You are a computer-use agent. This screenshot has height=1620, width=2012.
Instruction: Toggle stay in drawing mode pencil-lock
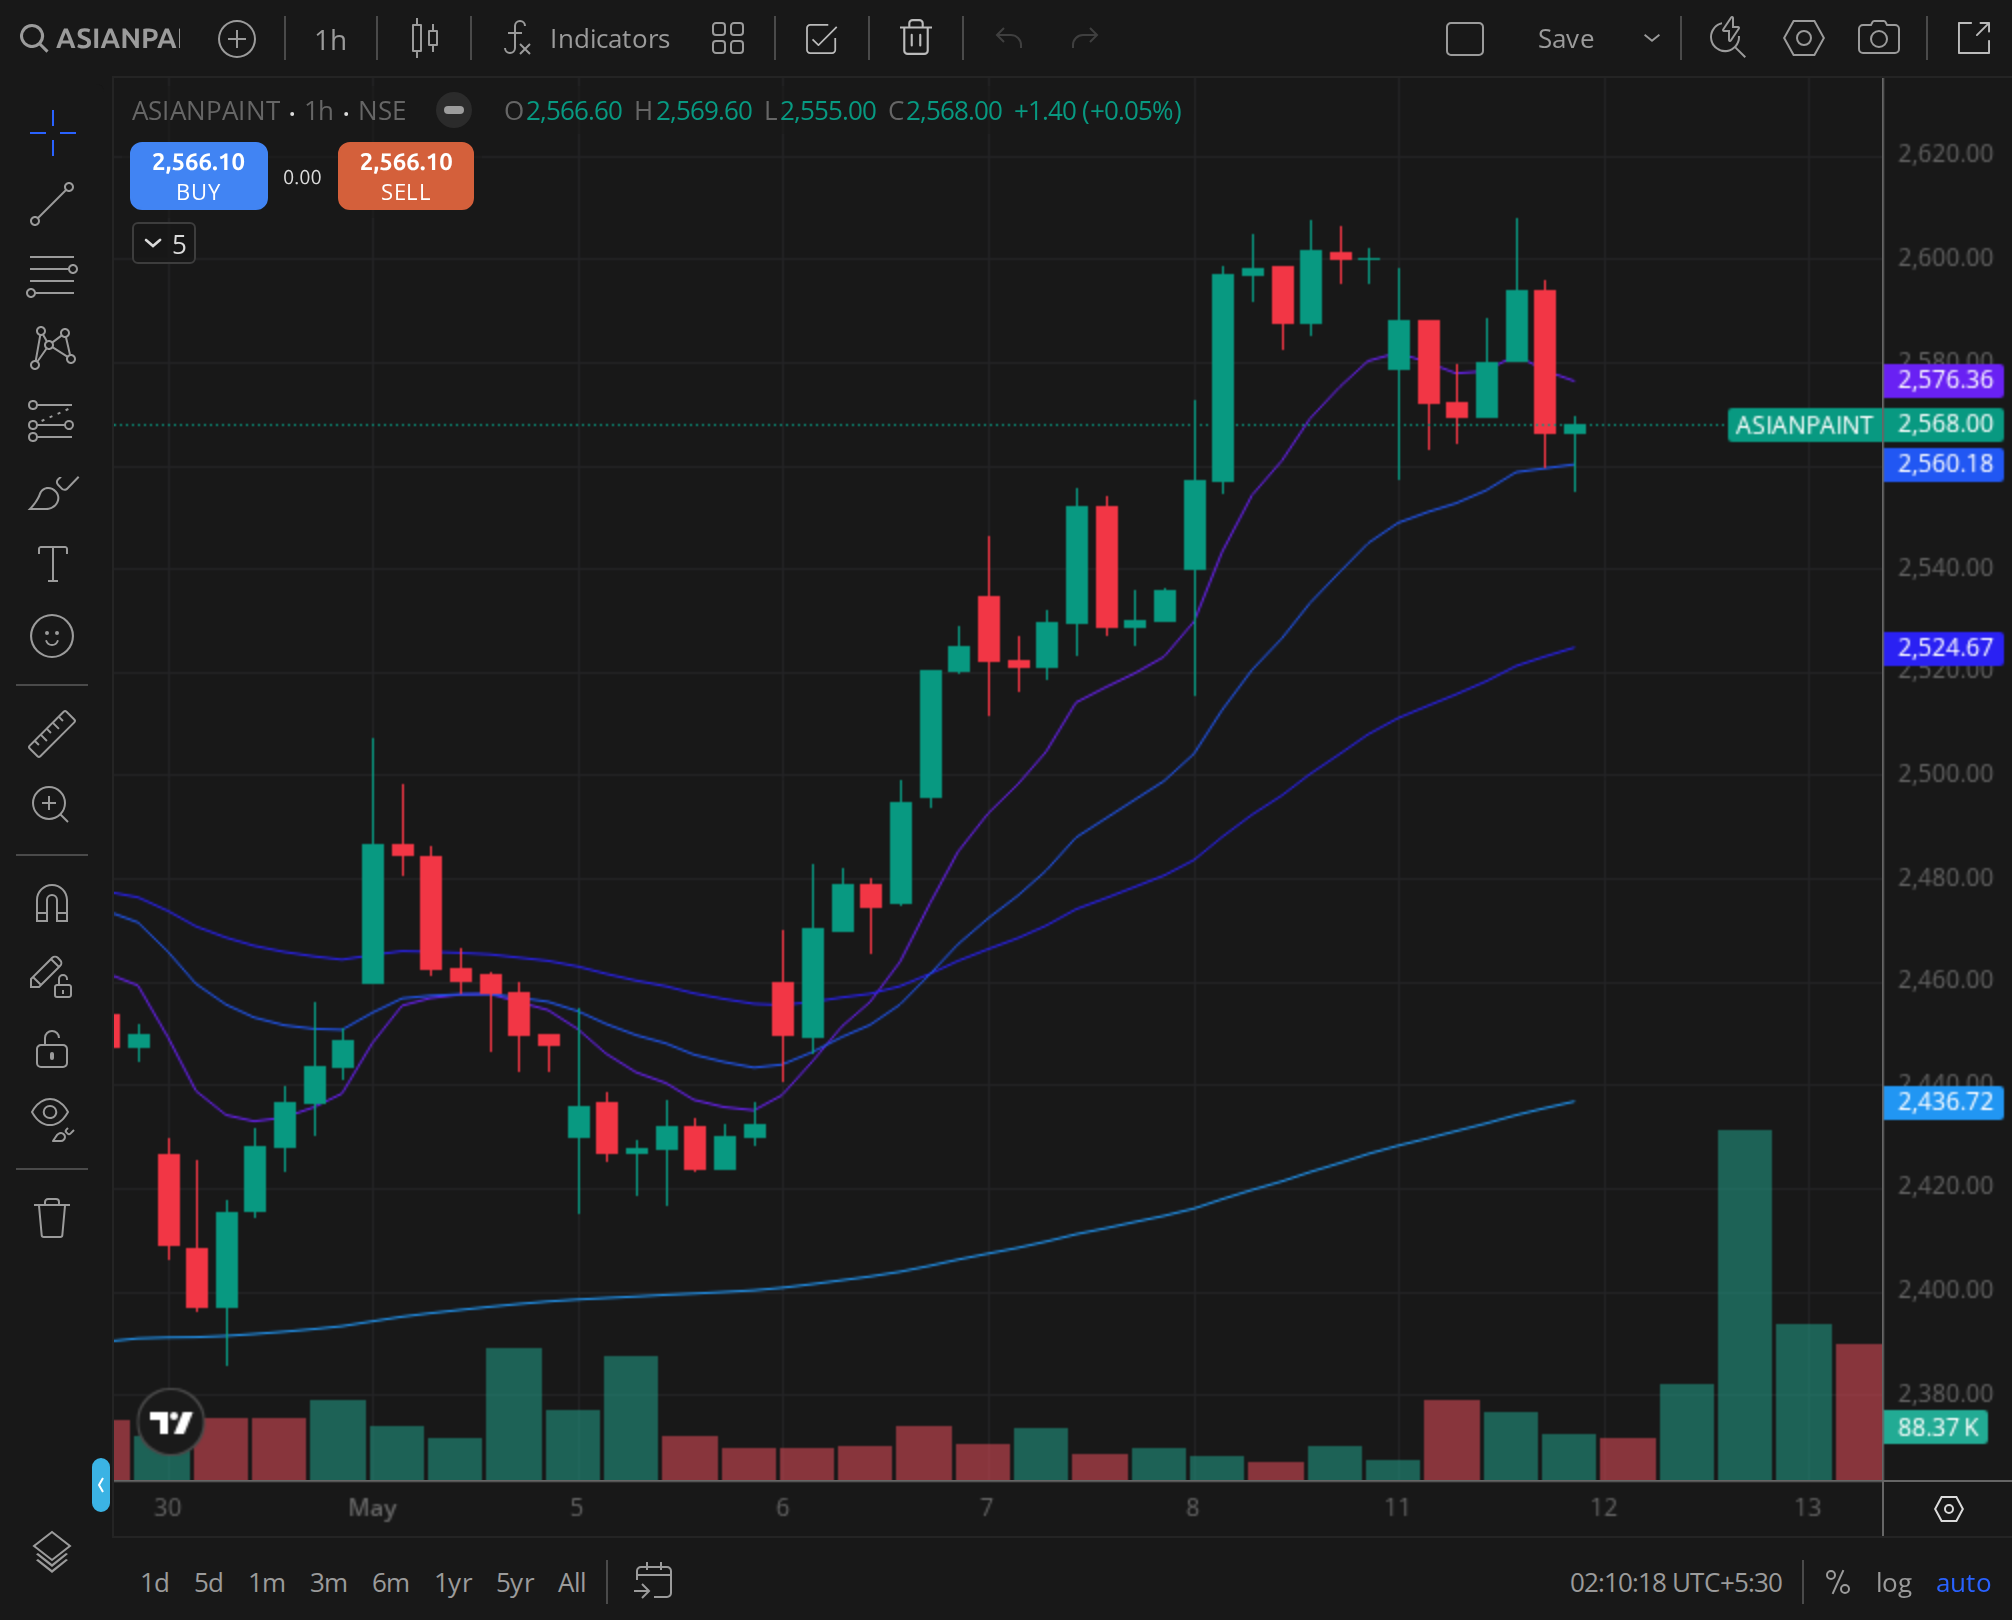pos(52,977)
